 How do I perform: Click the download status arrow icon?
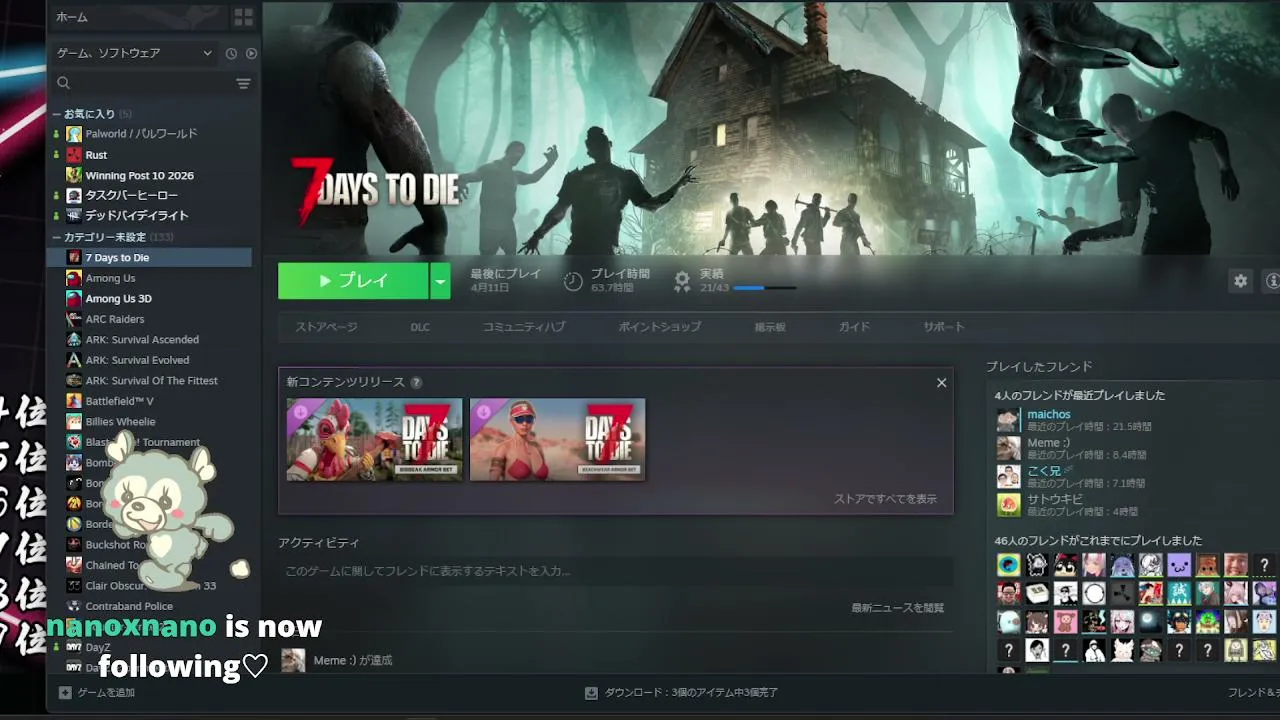tap(591, 692)
